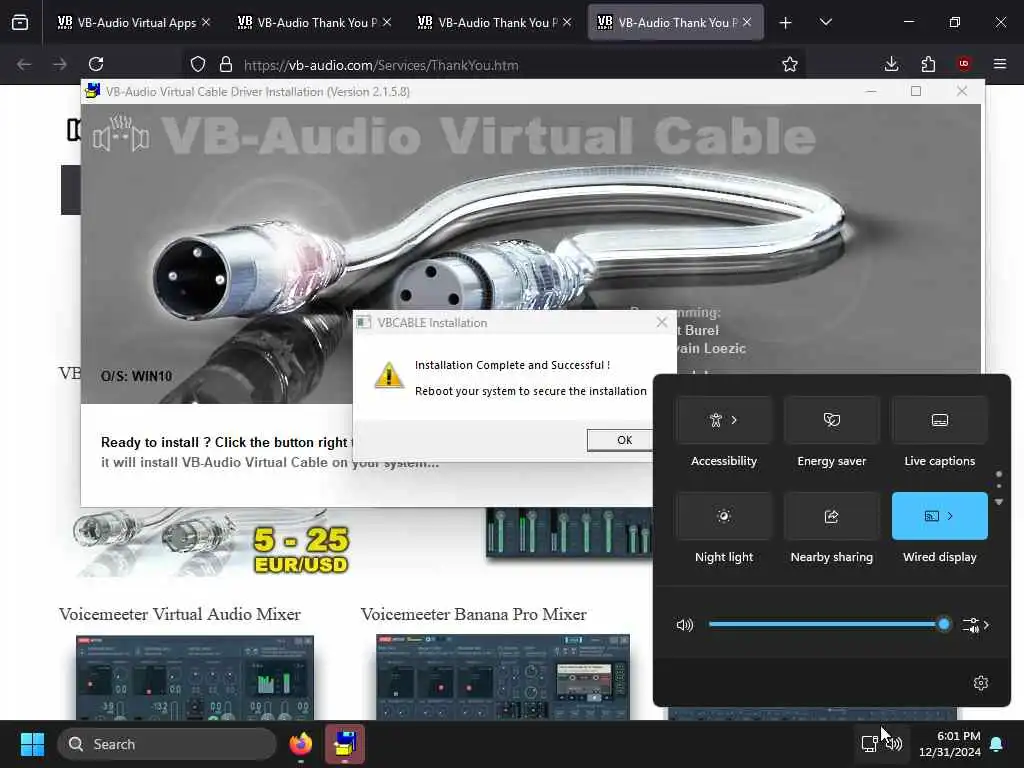Image resolution: width=1024 pixels, height=768 pixels.
Task: Expand Wired display options chevron
Action: [950, 516]
